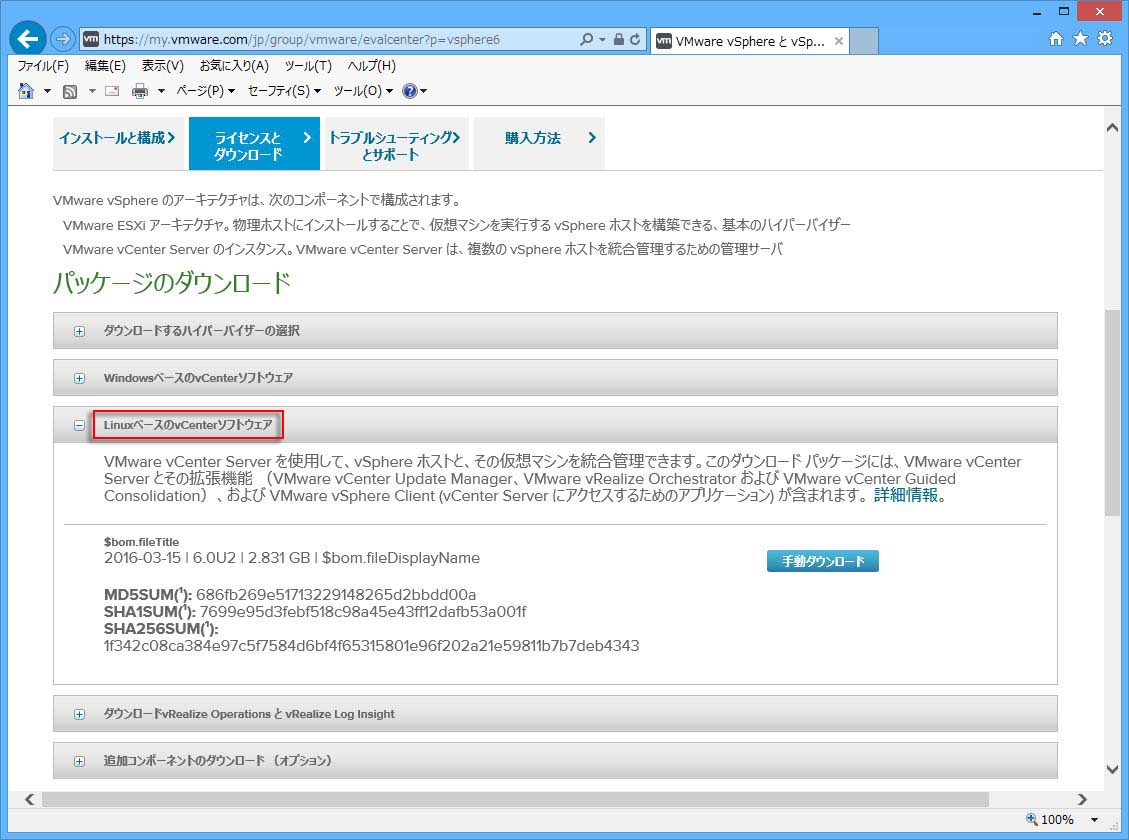
Task: Click the zoom magnifier icon in the status bar
Action: pyautogui.click(x=1032, y=819)
